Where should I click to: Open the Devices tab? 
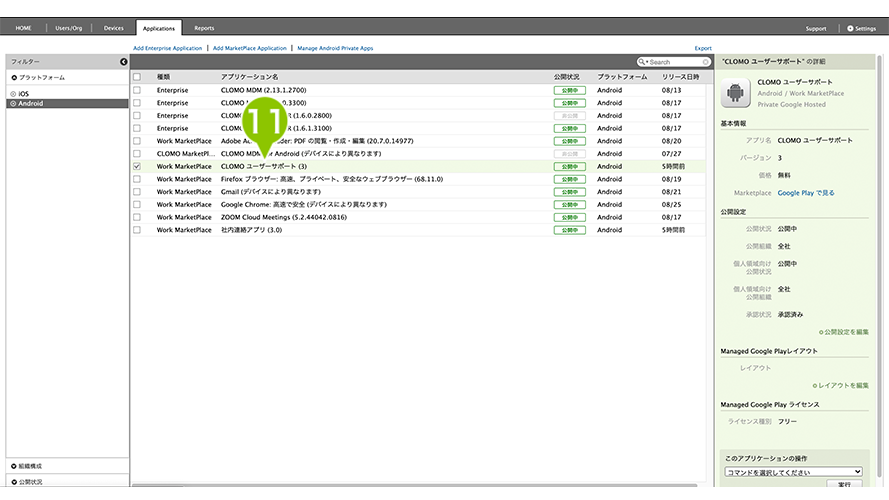pos(113,28)
